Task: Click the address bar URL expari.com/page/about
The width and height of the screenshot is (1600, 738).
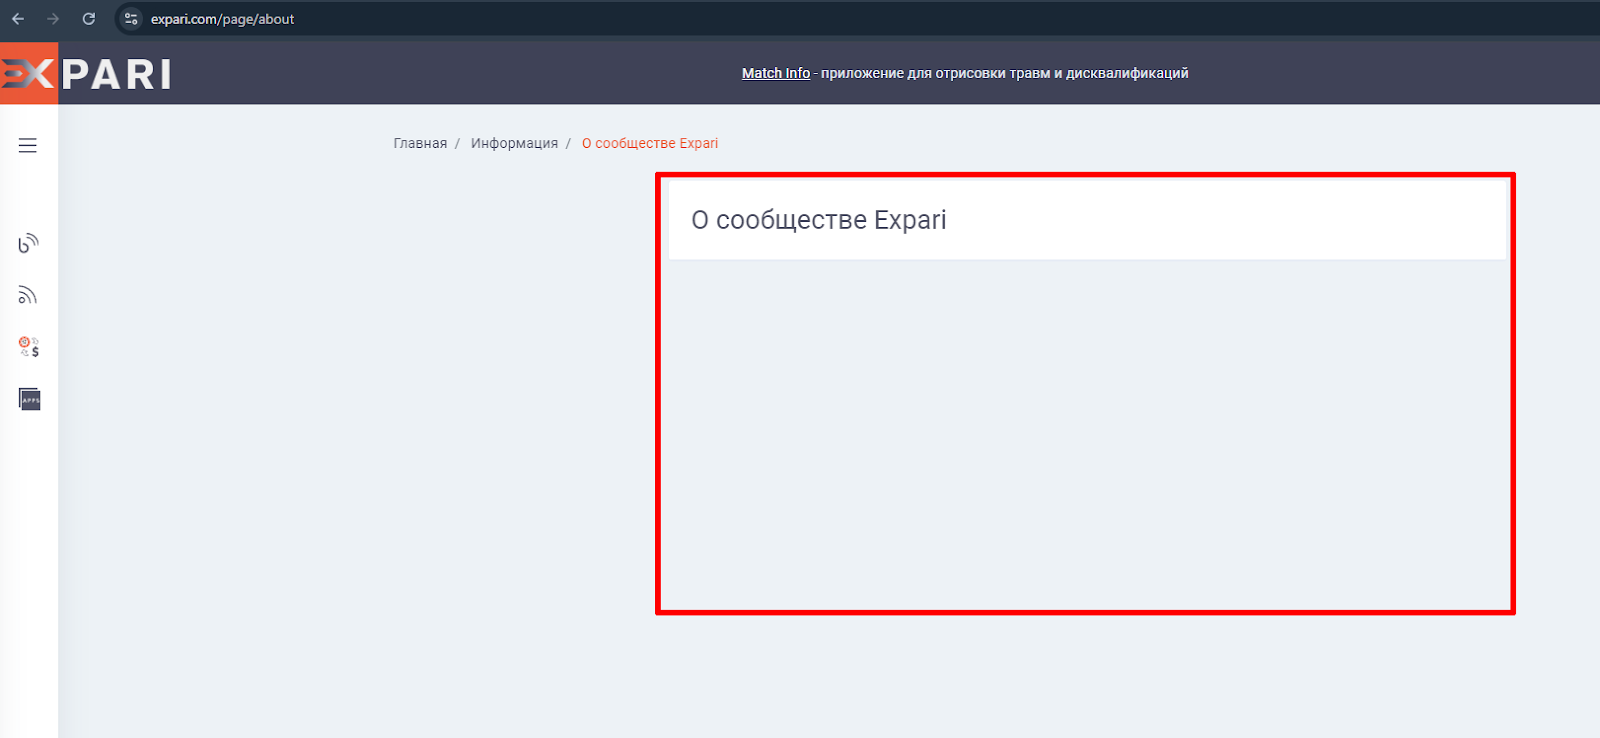Action: [222, 19]
